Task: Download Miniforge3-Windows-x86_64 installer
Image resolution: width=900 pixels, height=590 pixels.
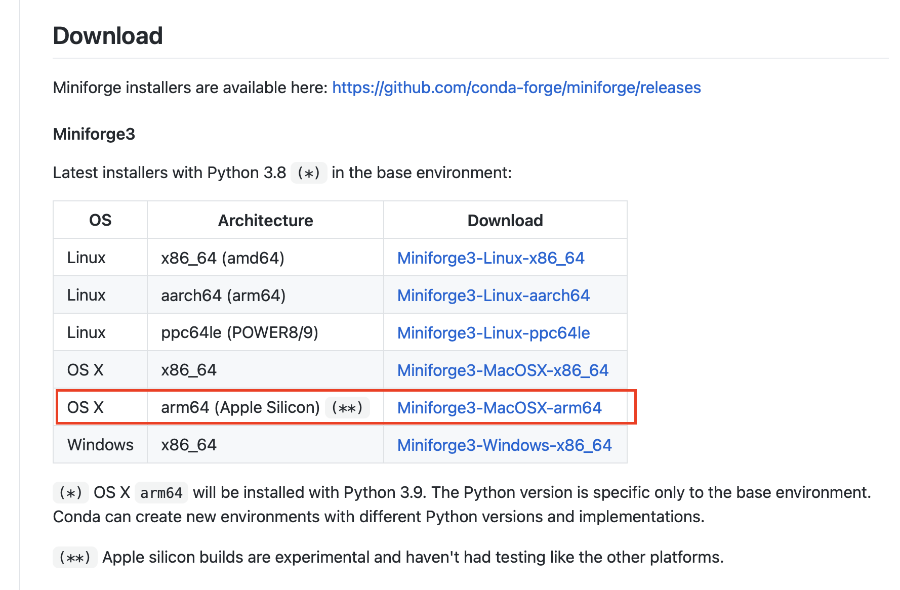Action: pyautogui.click(x=504, y=445)
